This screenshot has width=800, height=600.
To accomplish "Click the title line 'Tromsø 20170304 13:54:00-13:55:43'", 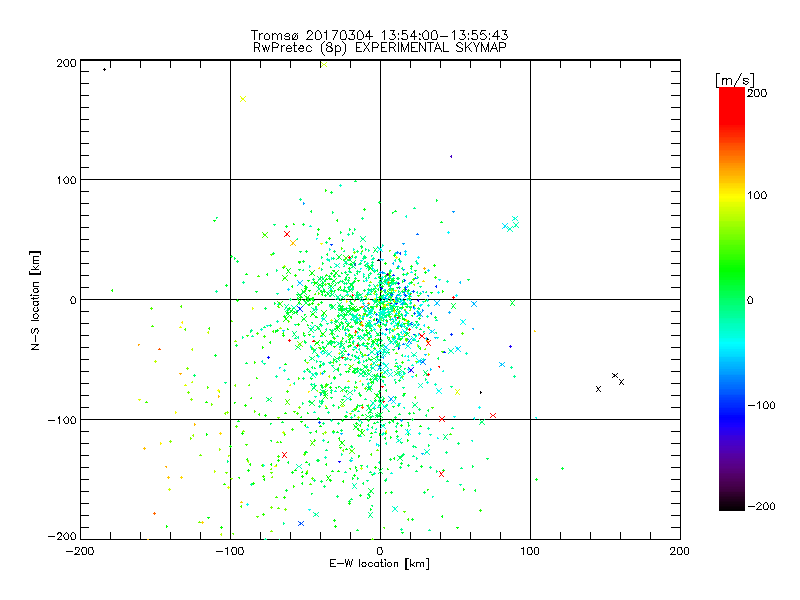I will (379, 35).
